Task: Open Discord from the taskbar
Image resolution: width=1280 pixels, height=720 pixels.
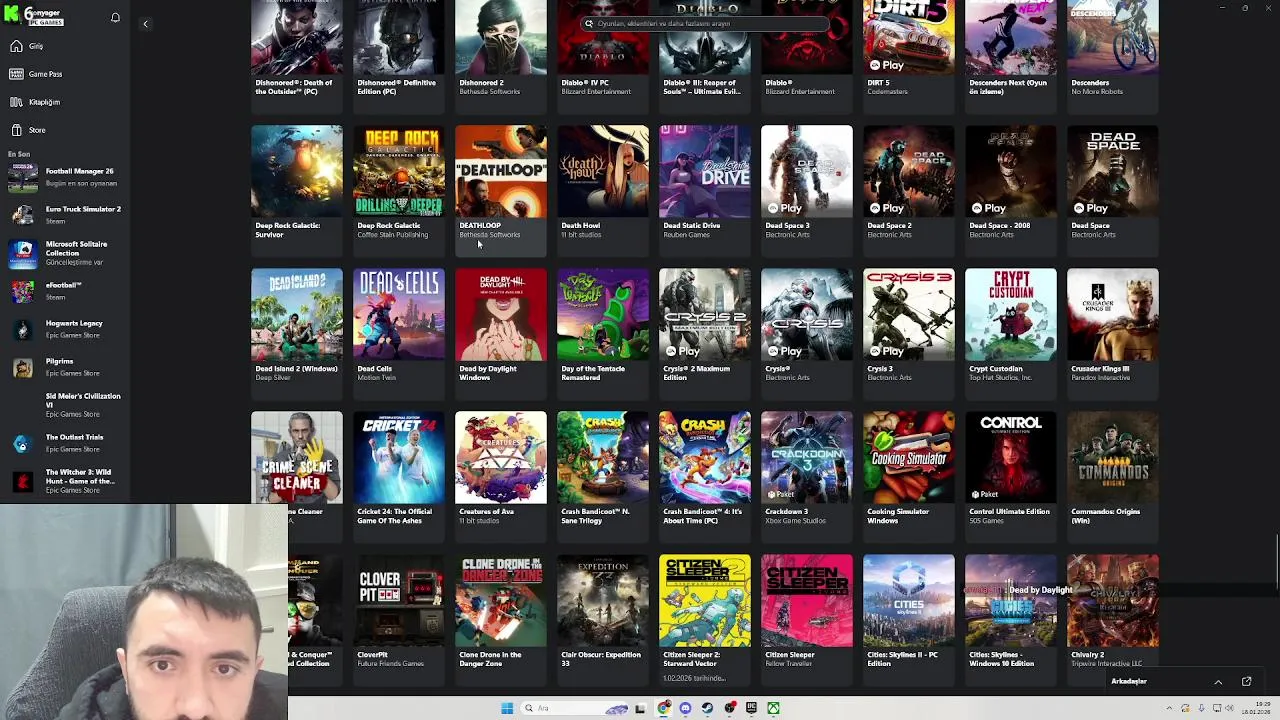Action: pos(685,708)
